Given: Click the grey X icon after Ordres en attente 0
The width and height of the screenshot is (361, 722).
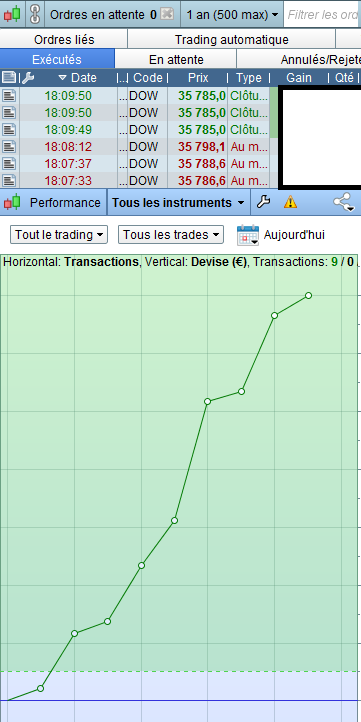Looking at the screenshot, I should (x=167, y=14).
